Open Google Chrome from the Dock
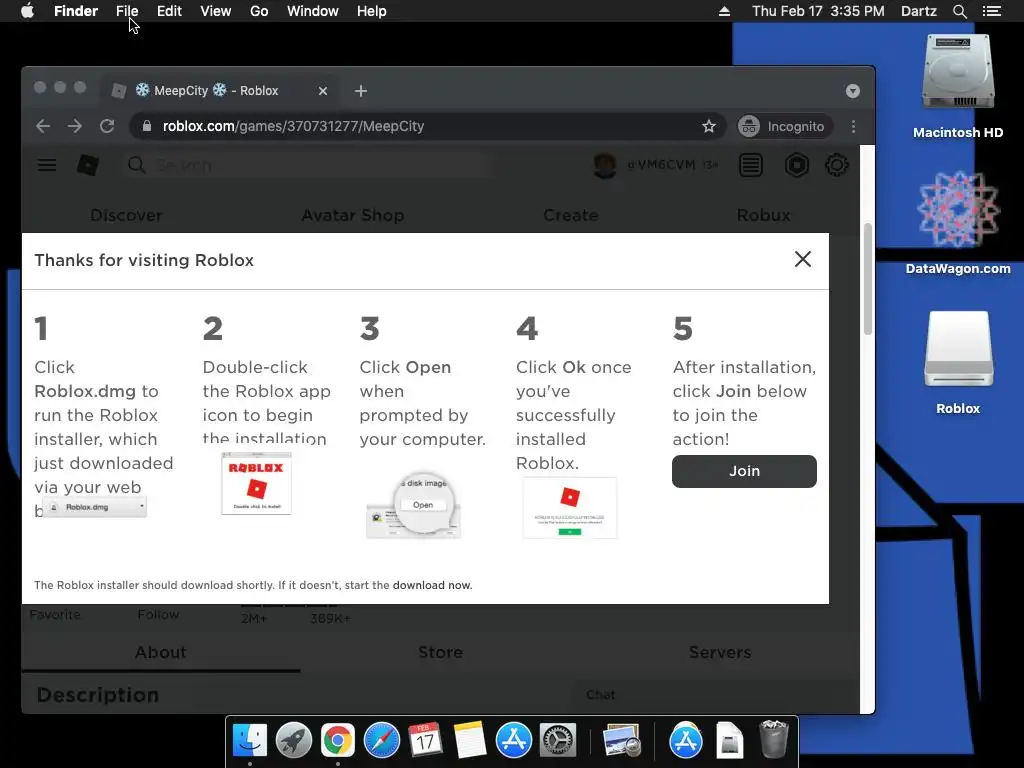The width and height of the screenshot is (1024, 768). click(338, 741)
